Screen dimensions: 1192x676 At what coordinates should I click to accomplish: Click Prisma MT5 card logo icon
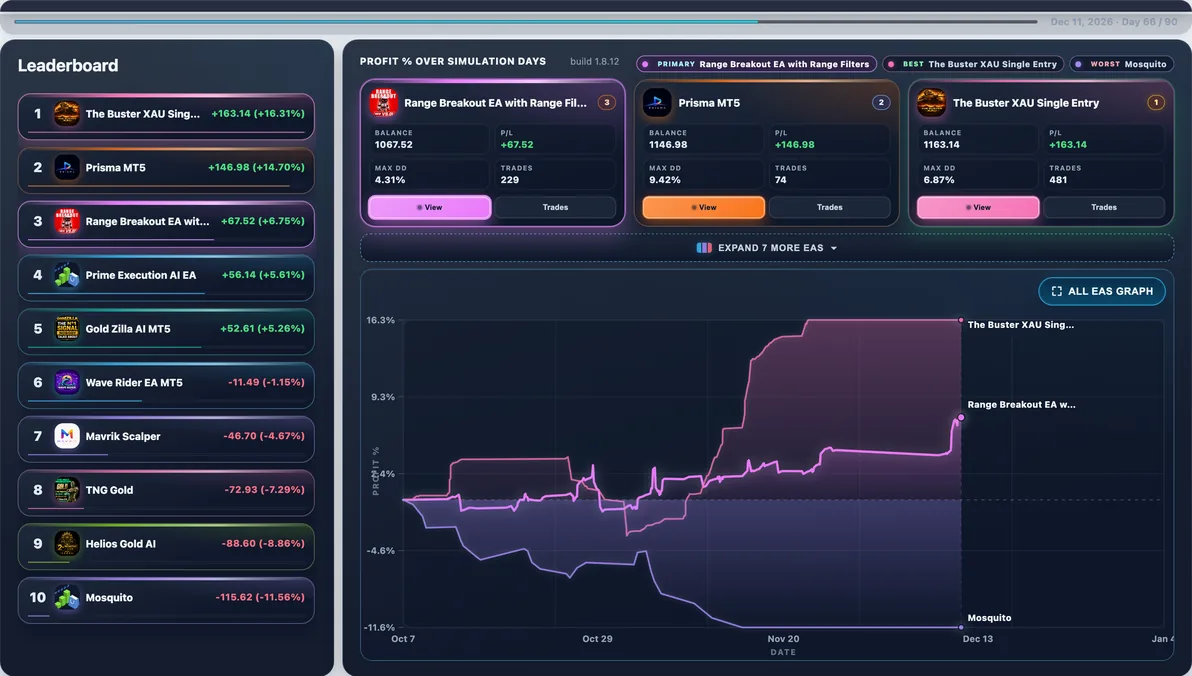[x=657, y=103]
